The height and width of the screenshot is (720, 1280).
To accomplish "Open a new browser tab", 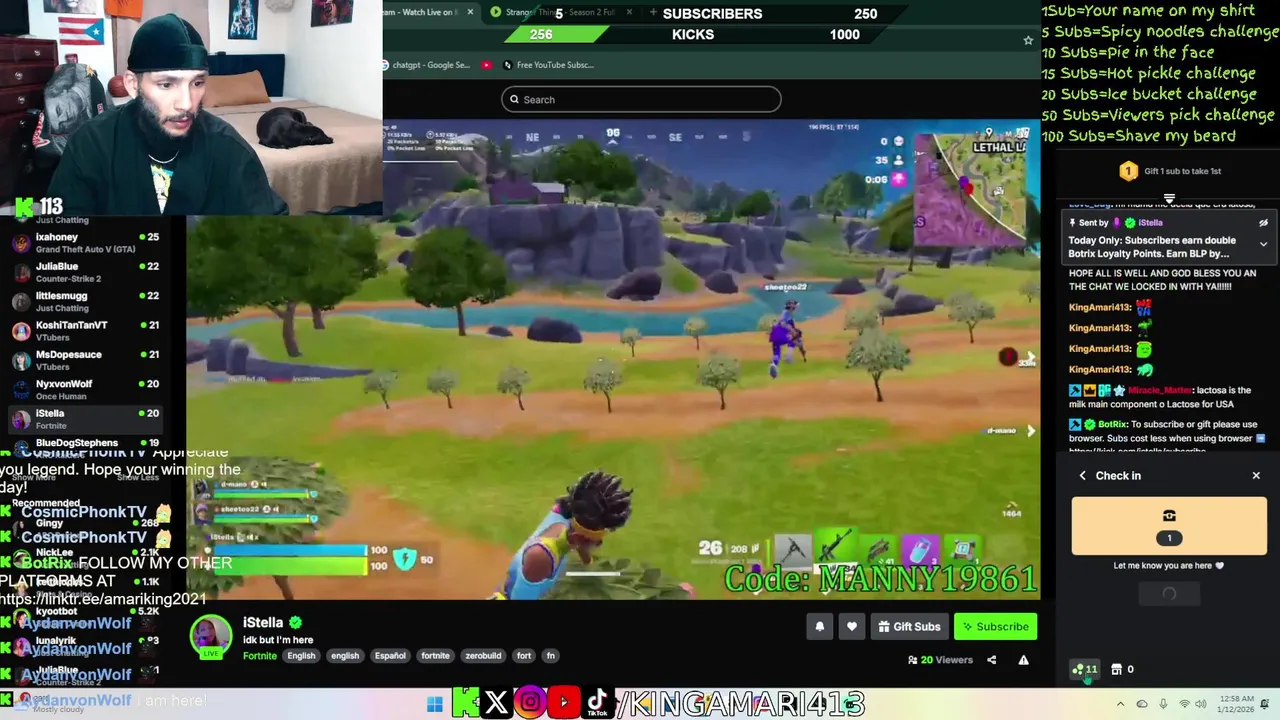I will click(653, 12).
